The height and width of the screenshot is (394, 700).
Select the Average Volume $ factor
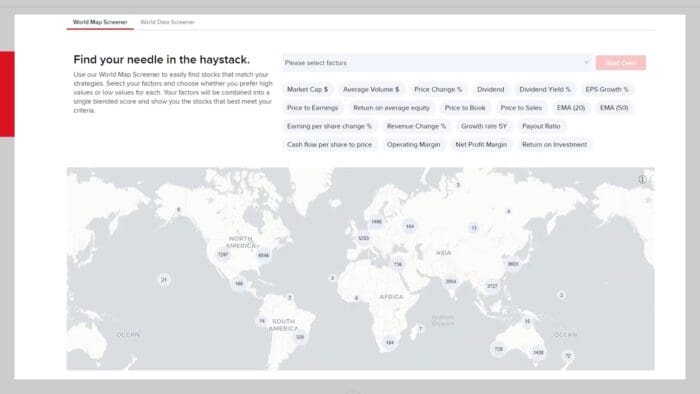371,89
